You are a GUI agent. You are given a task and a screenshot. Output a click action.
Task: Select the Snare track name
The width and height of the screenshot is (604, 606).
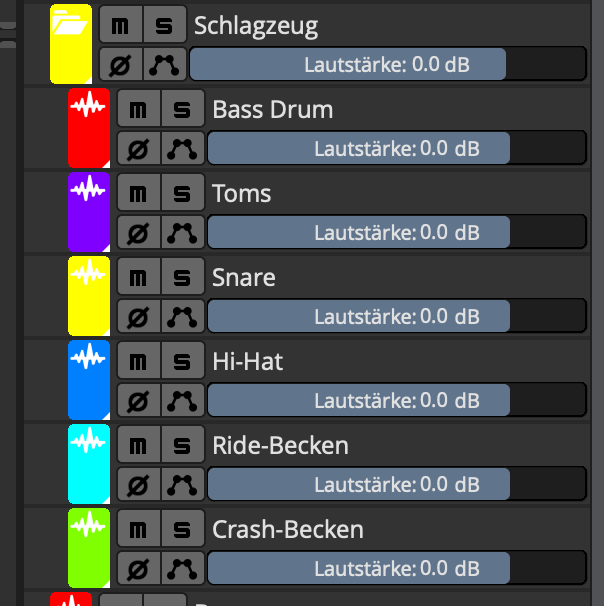243,276
